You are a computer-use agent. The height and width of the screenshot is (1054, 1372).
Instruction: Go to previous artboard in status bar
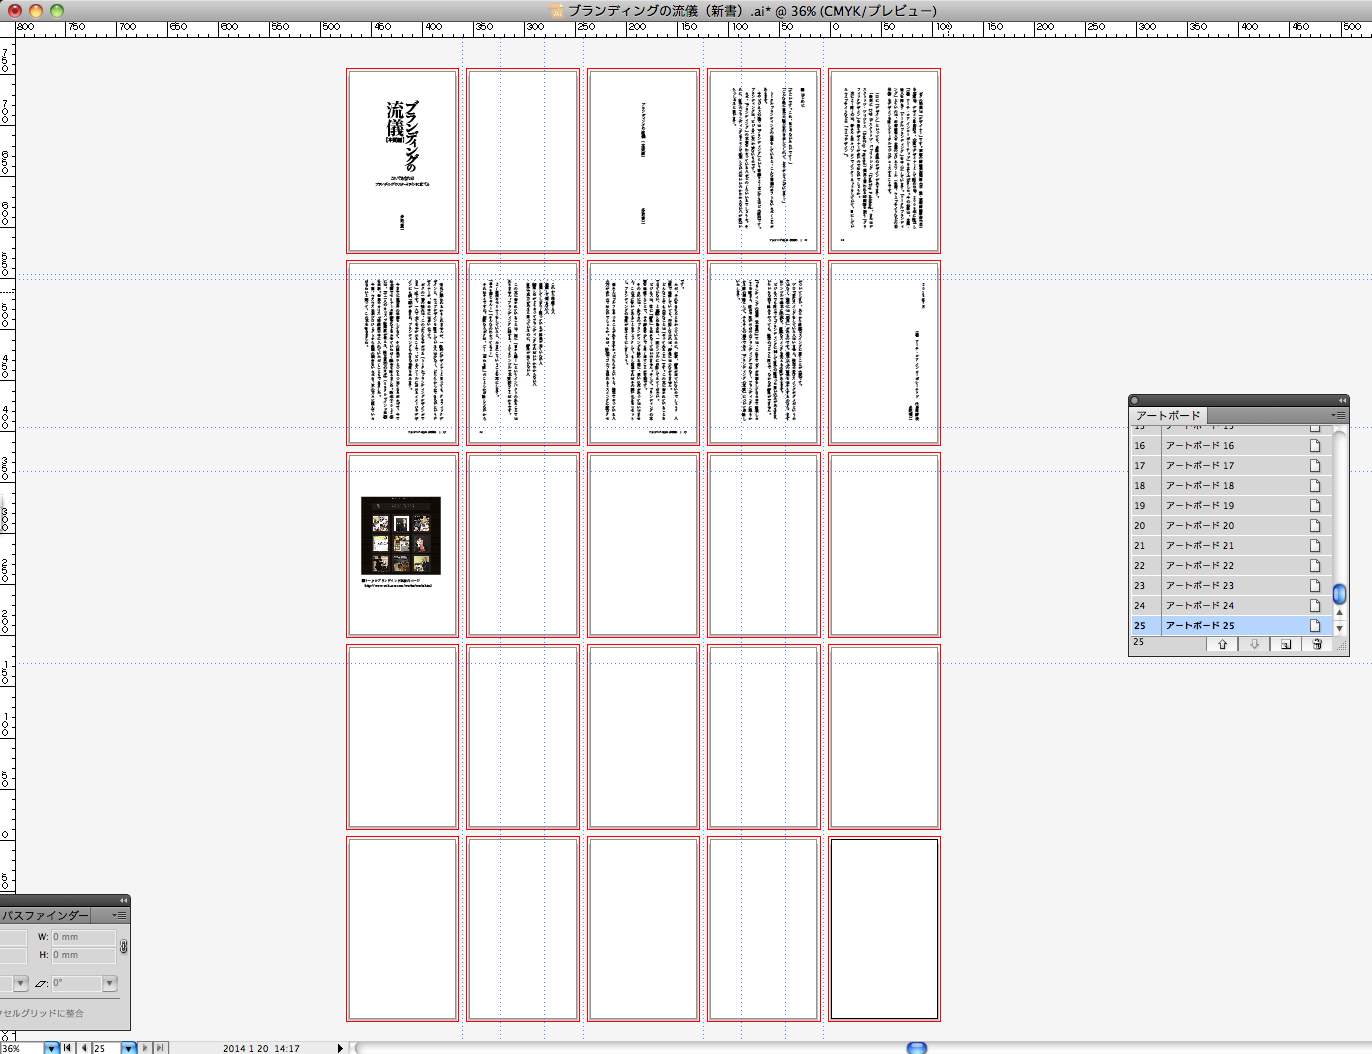(x=83, y=1048)
